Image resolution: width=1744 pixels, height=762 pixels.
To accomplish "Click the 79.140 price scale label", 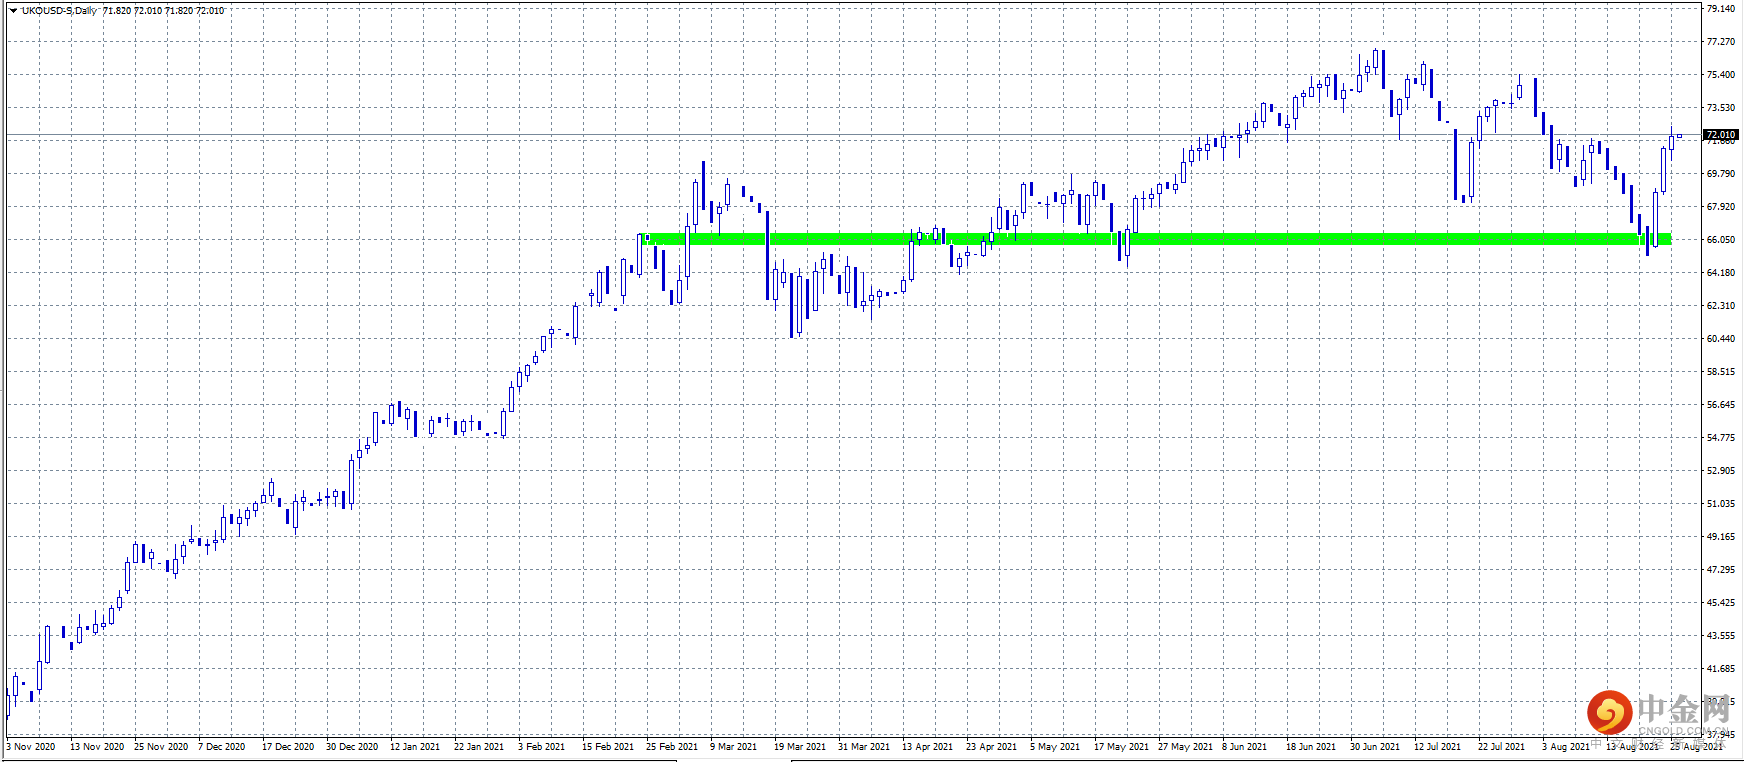I will [1721, 8].
